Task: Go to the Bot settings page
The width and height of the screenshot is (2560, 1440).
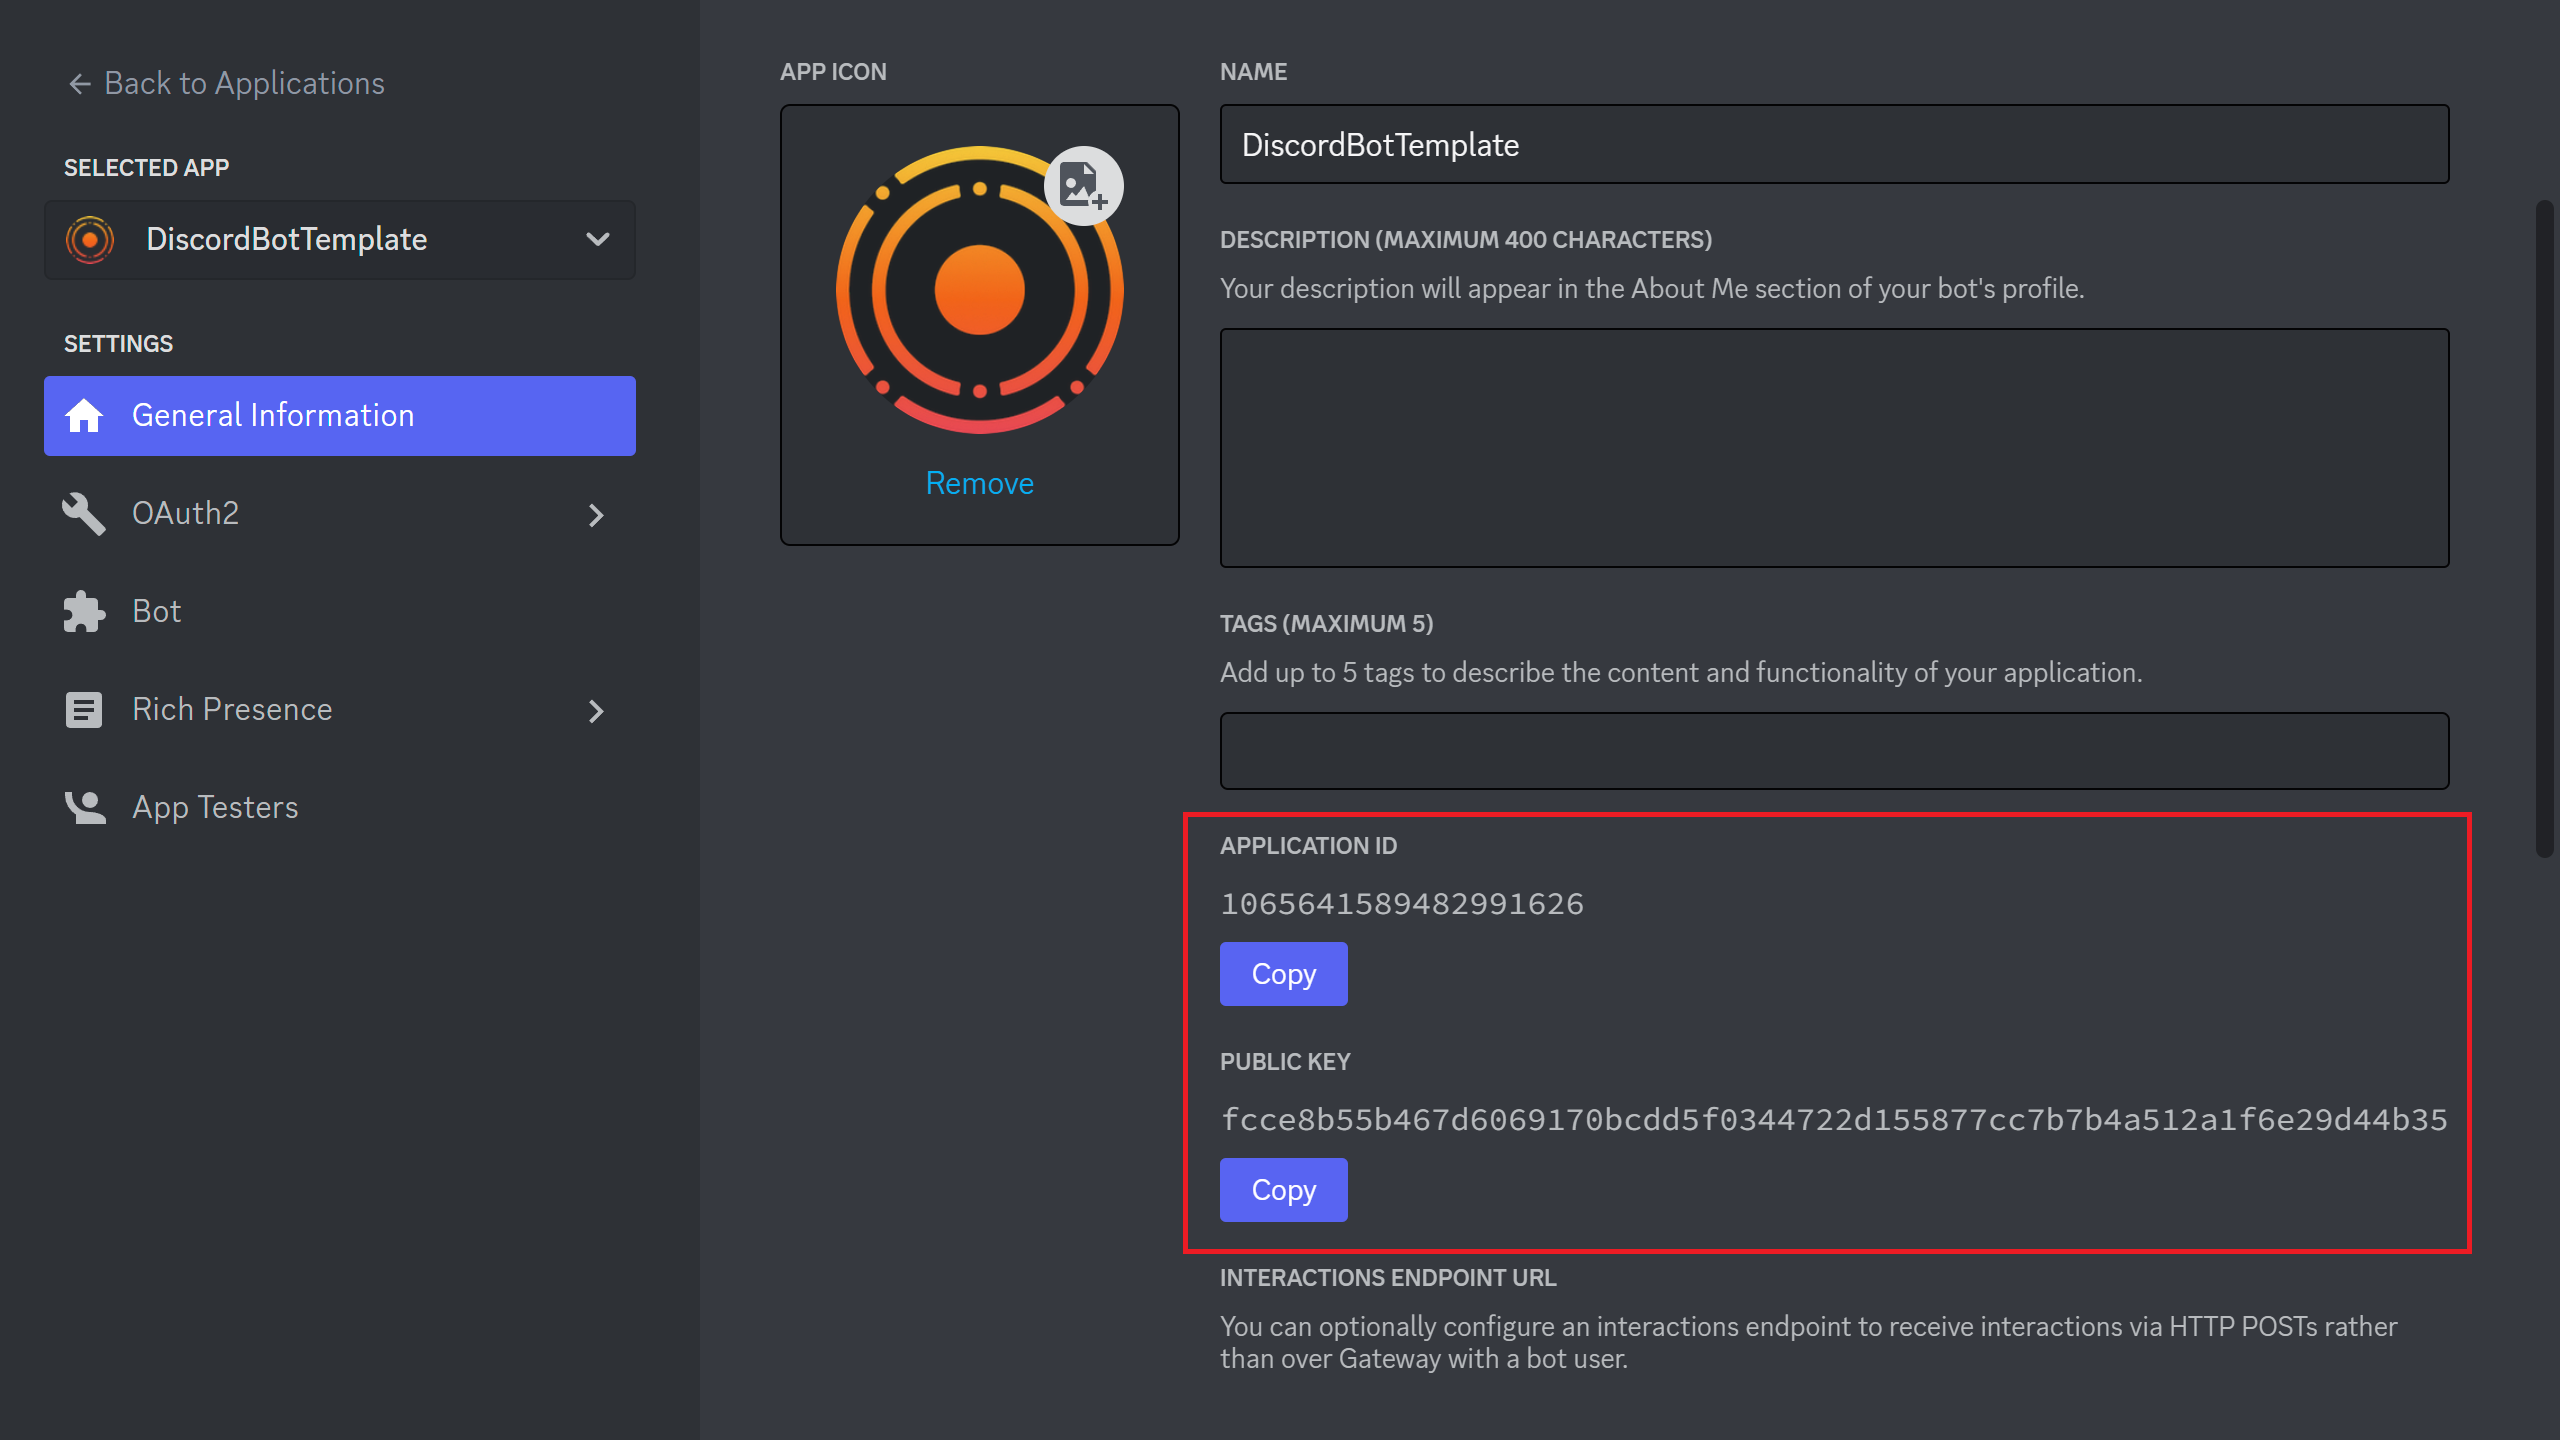Action: [x=157, y=611]
